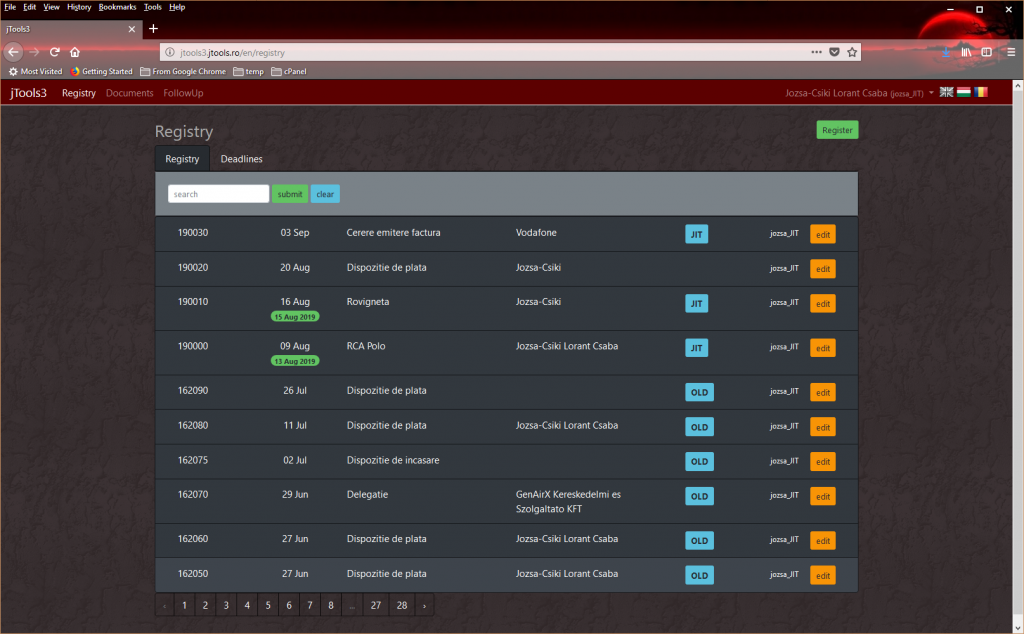Viewport: 1024px width, 634px height.
Task: Click the green Register button
Action: (837, 130)
